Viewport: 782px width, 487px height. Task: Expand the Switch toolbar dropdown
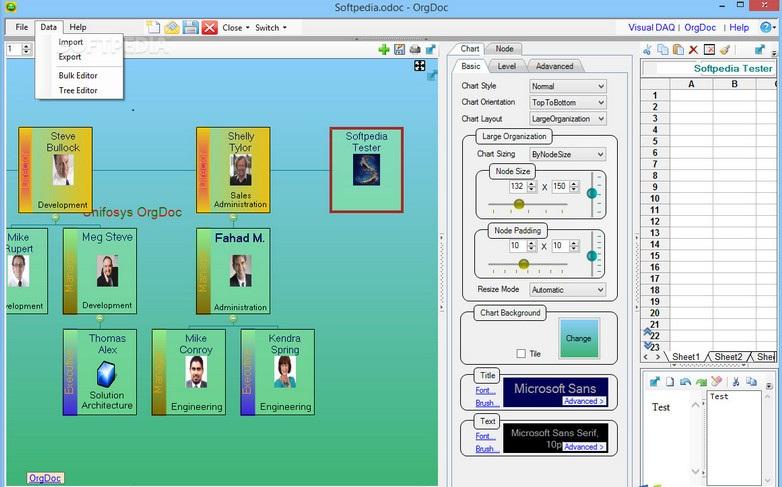(x=271, y=27)
